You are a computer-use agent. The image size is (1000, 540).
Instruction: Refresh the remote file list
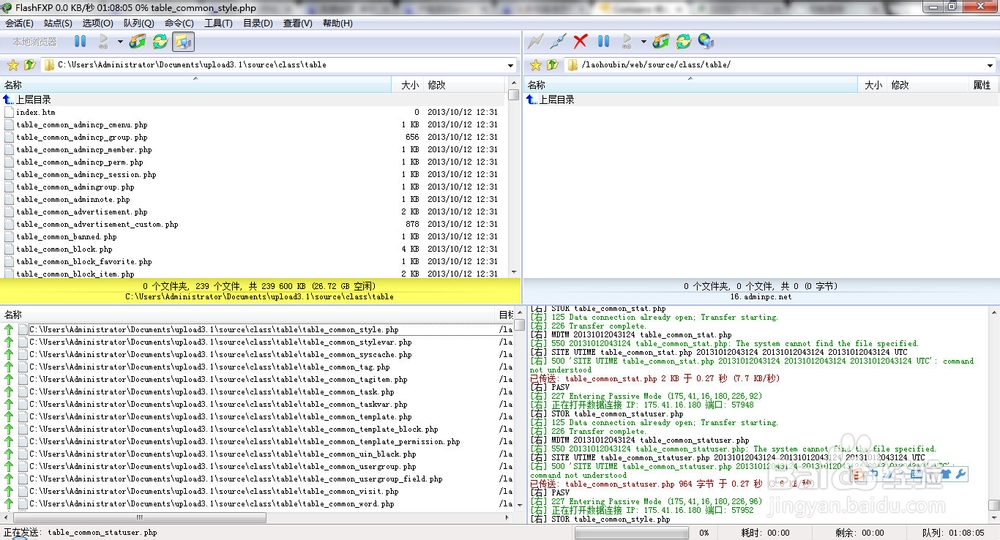point(684,41)
